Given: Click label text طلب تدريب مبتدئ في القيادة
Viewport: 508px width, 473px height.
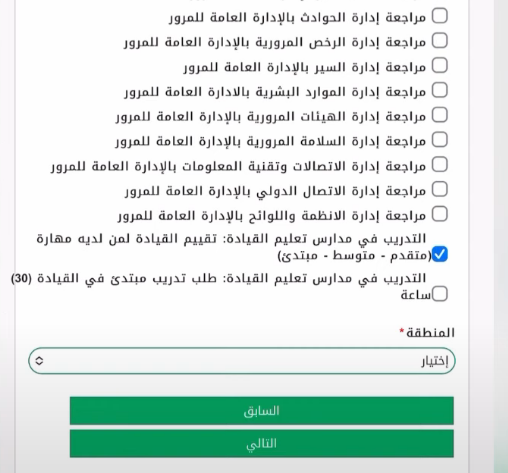Looking at the screenshot, I should coord(126,279).
